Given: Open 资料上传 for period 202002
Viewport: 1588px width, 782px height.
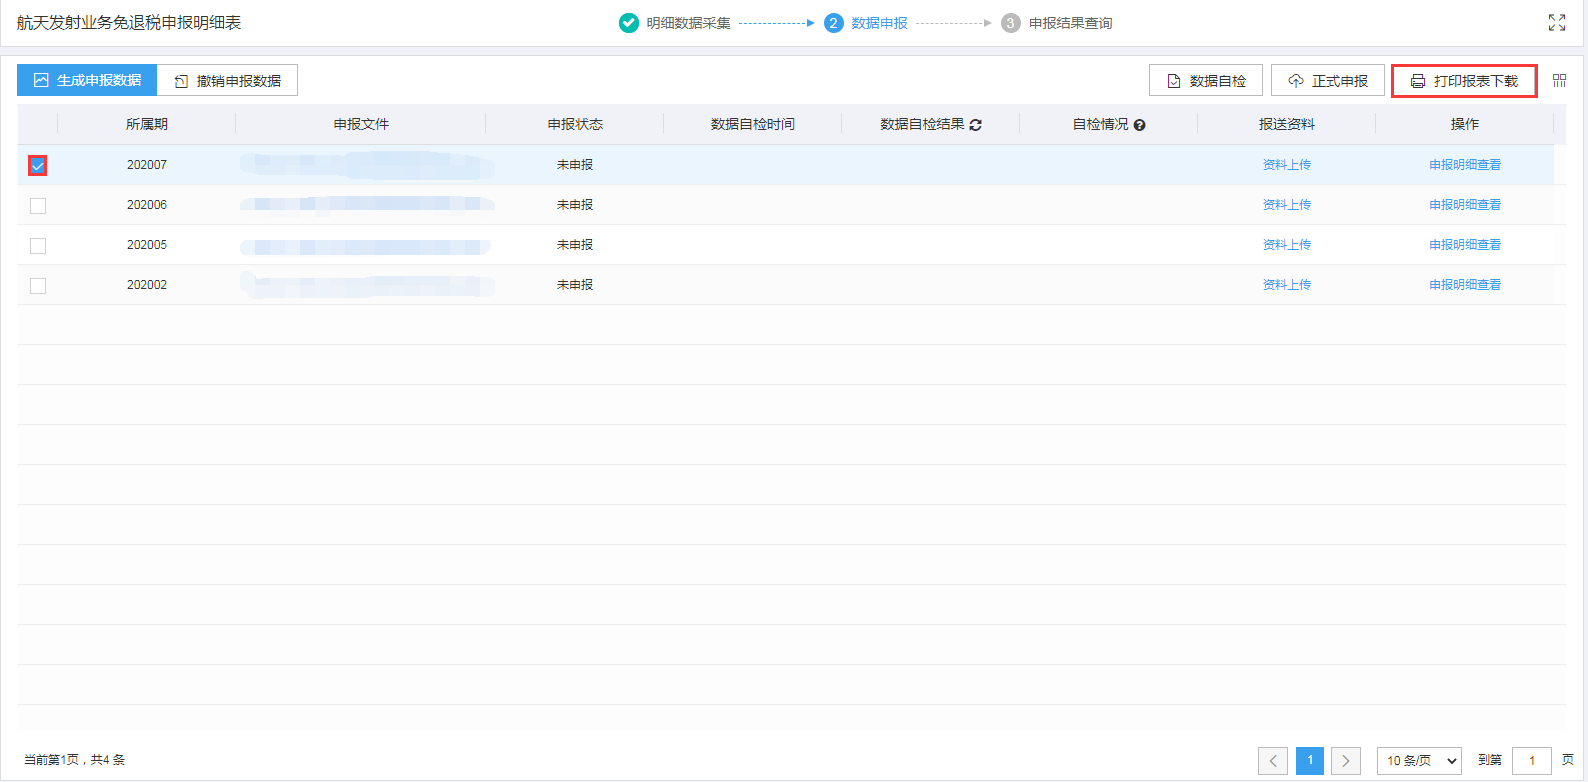Looking at the screenshot, I should pos(1287,285).
